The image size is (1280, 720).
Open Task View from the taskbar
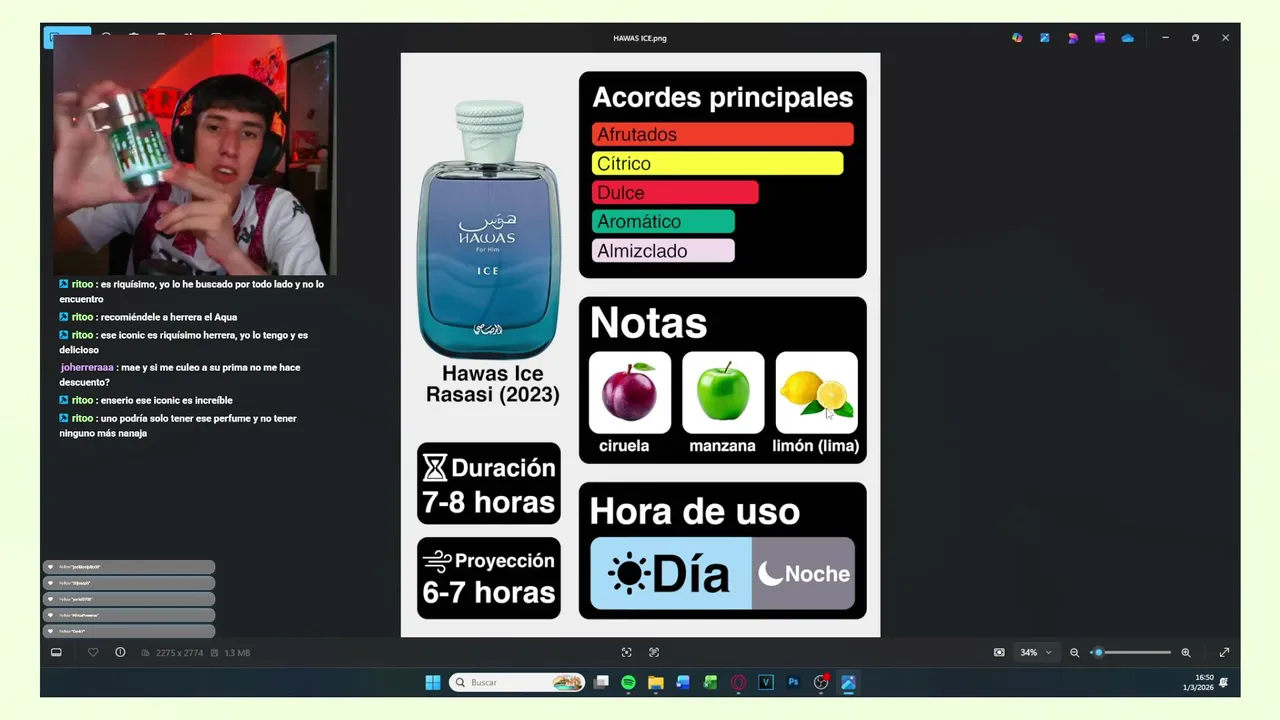coord(601,682)
